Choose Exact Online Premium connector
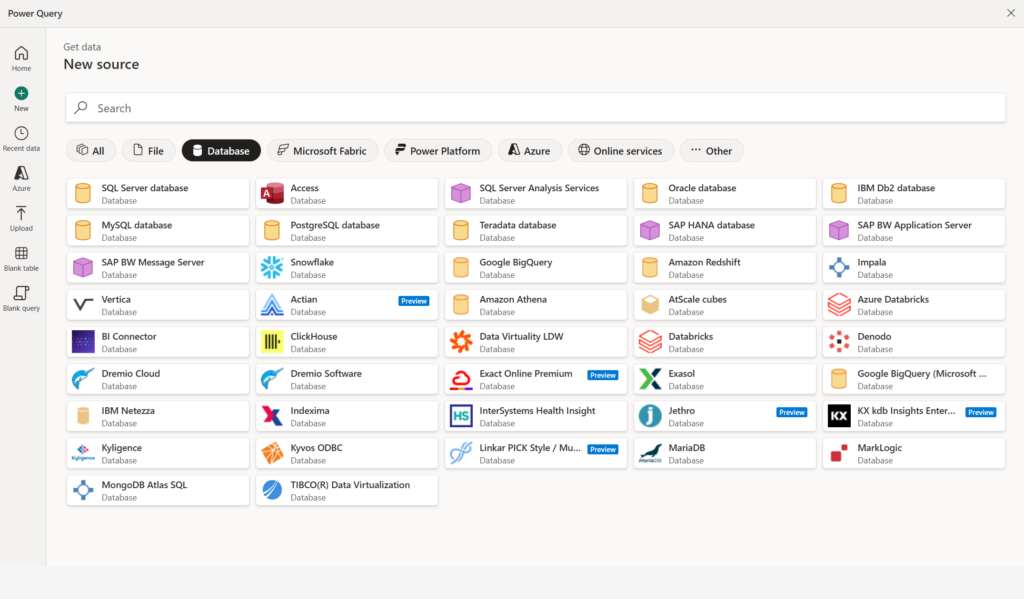1024x599 pixels. click(x=536, y=379)
